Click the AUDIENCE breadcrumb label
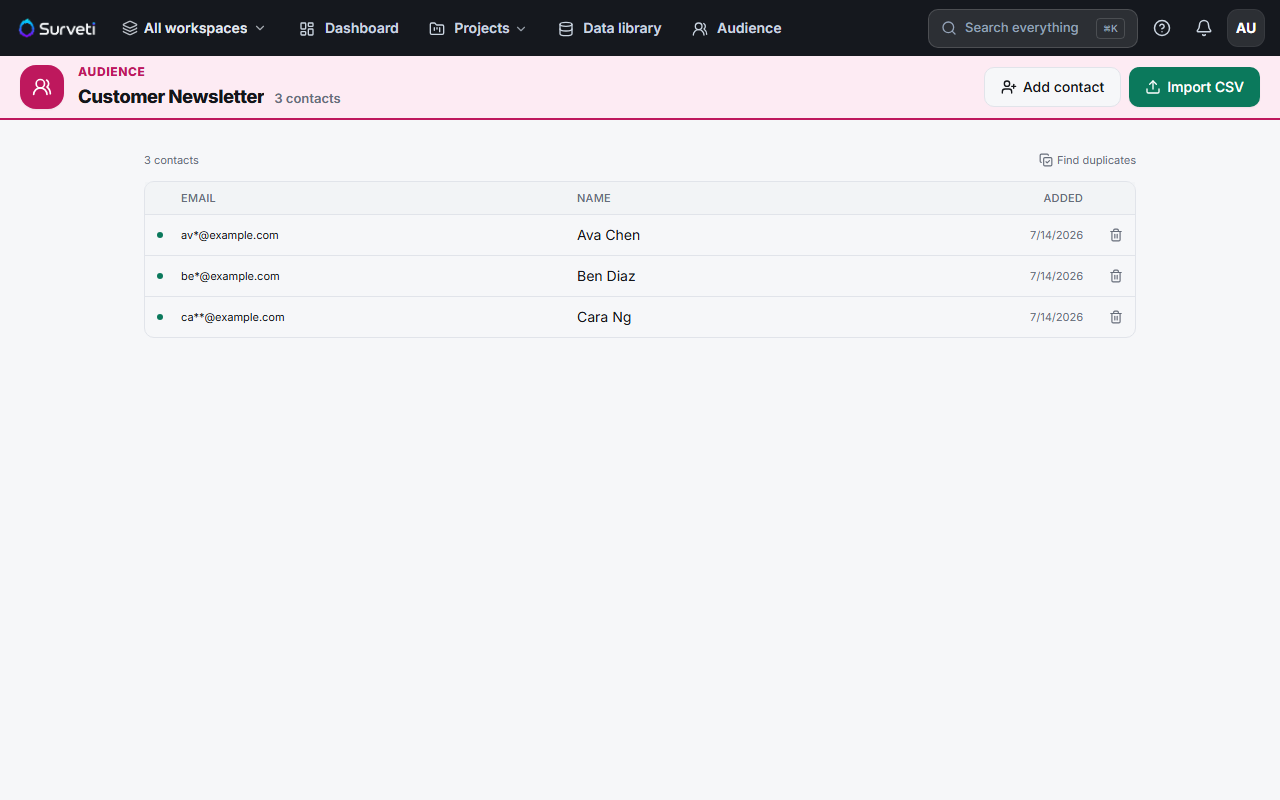Screen dimensions: 1280x800 pyautogui.click(x=111, y=72)
